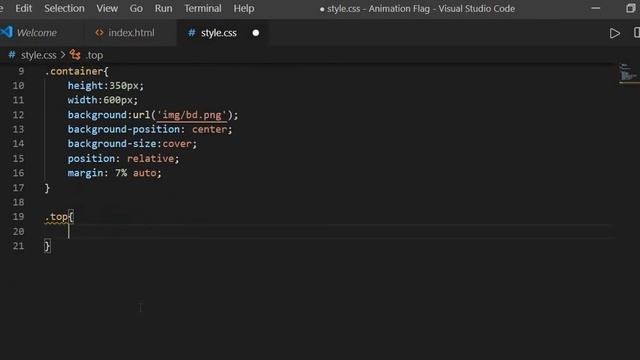This screenshot has width=640, height=360.
Task: Click style.css in the breadcrumb
Action: coord(39,55)
